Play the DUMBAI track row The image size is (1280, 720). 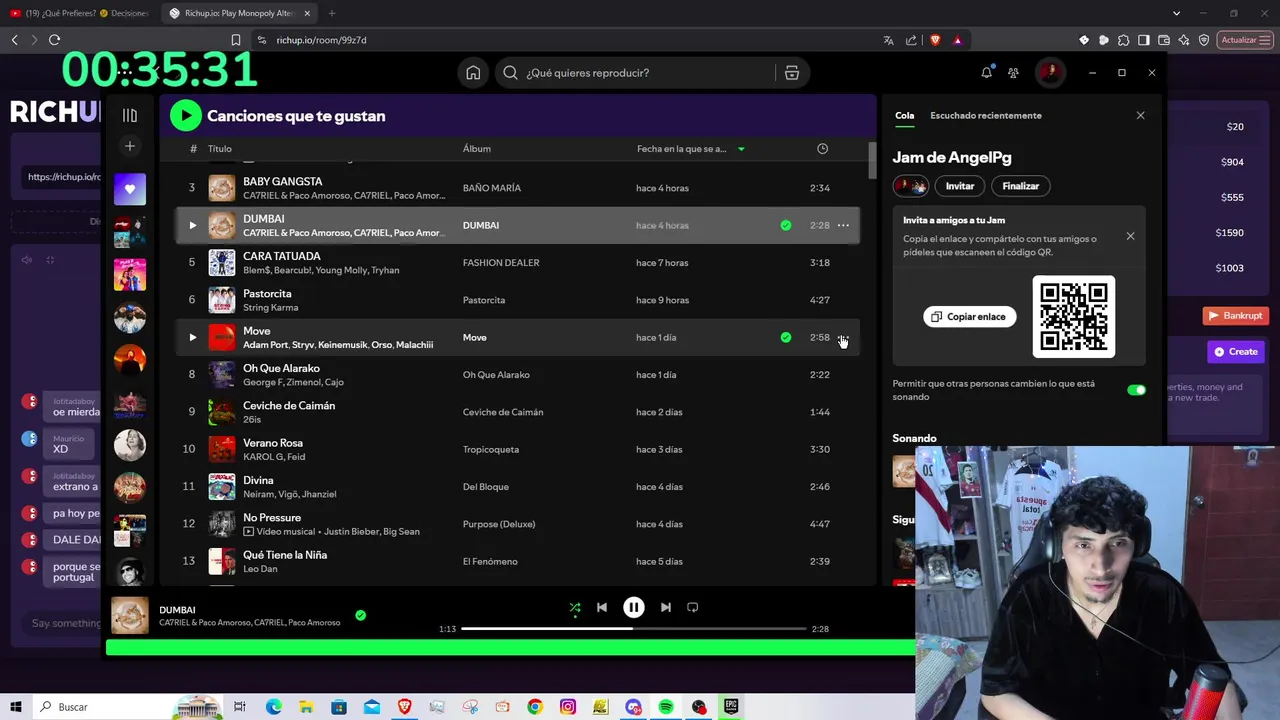coord(192,225)
